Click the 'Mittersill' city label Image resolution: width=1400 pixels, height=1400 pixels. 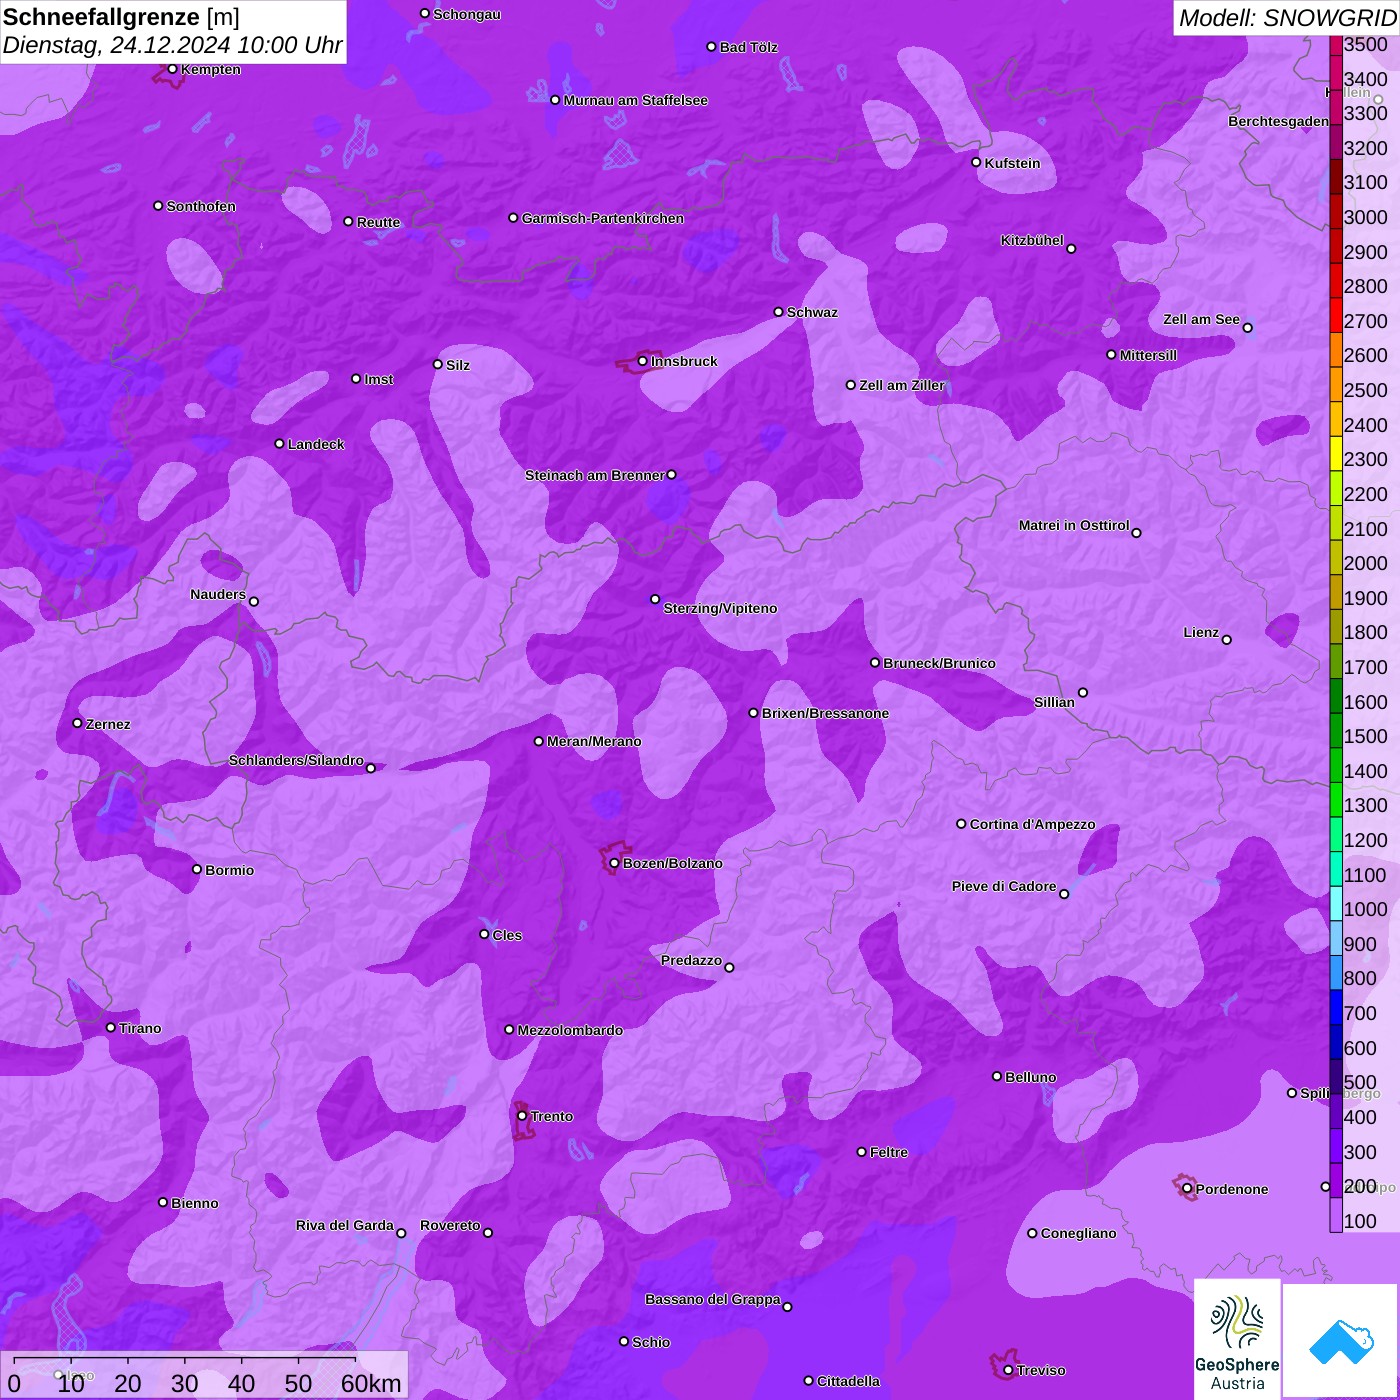tap(1149, 355)
